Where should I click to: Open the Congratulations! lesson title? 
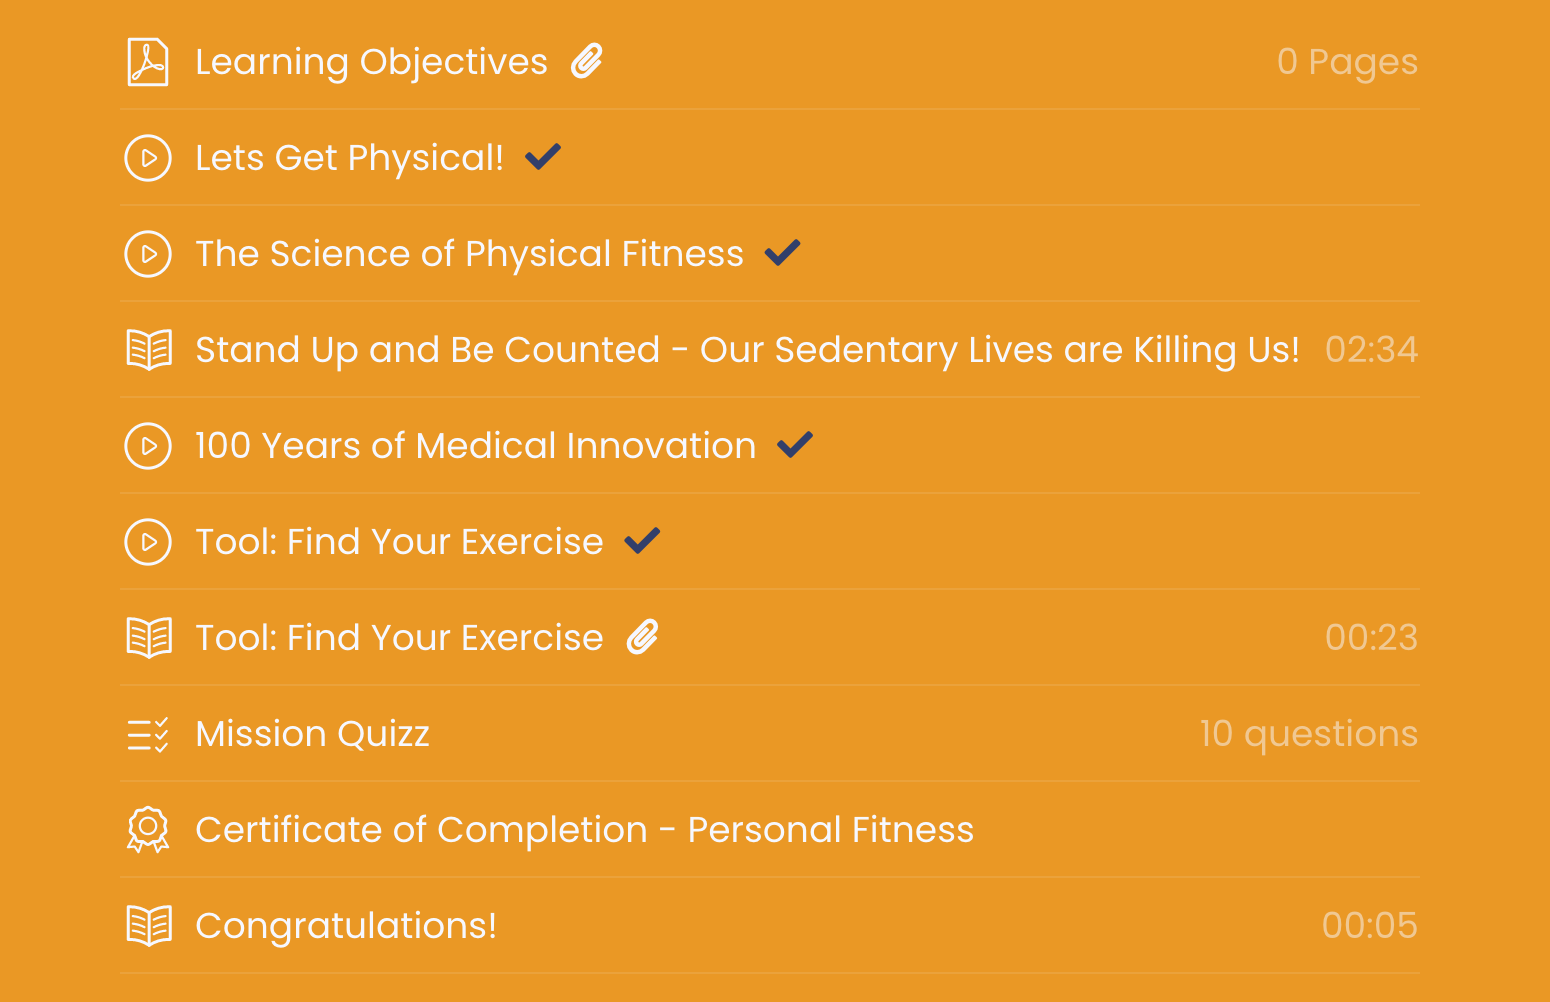tap(346, 926)
